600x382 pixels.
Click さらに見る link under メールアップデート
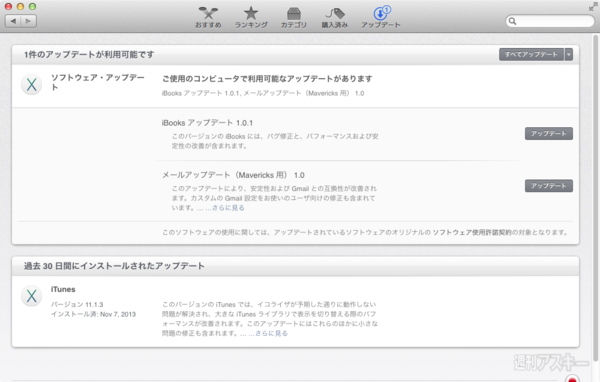(x=228, y=208)
